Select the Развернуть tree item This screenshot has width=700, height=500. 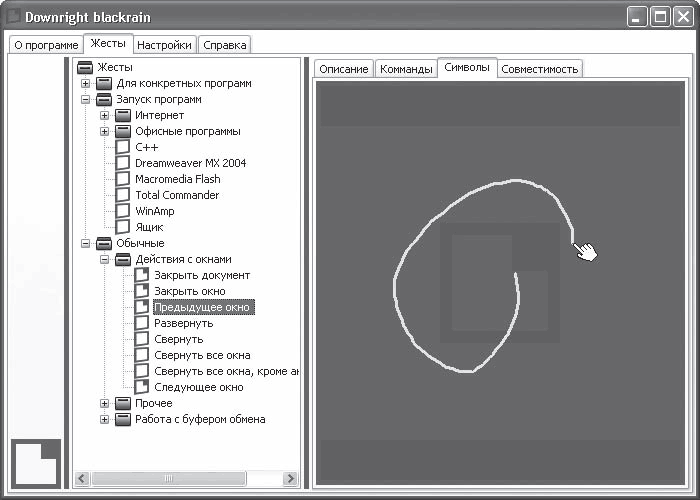click(183, 323)
